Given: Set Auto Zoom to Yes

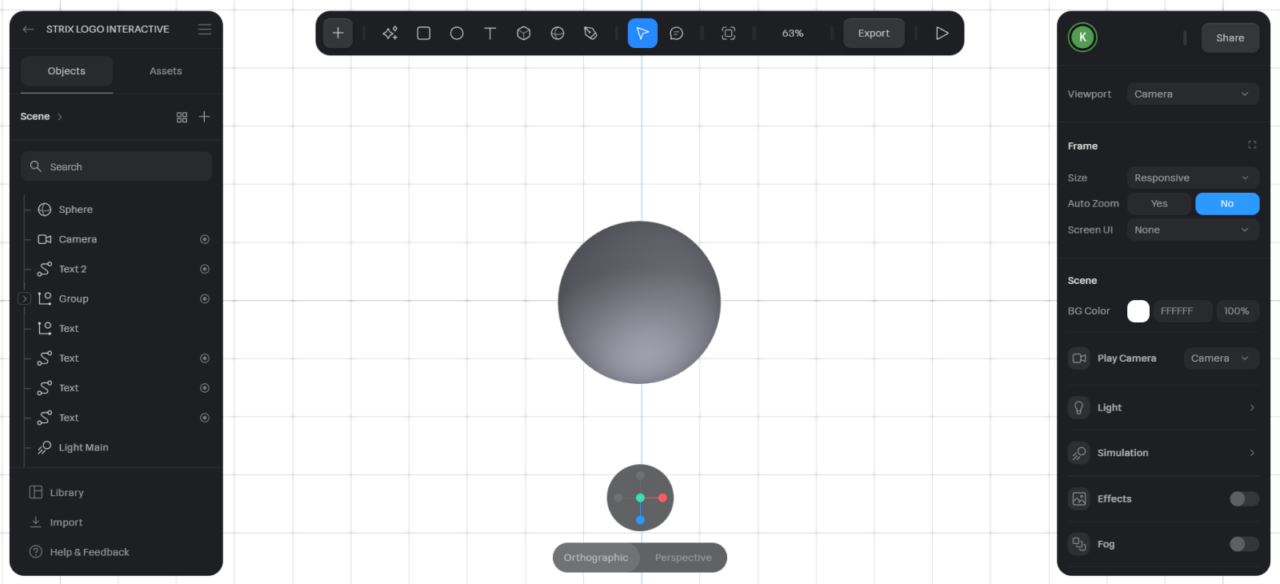Looking at the screenshot, I should click(x=1159, y=203).
